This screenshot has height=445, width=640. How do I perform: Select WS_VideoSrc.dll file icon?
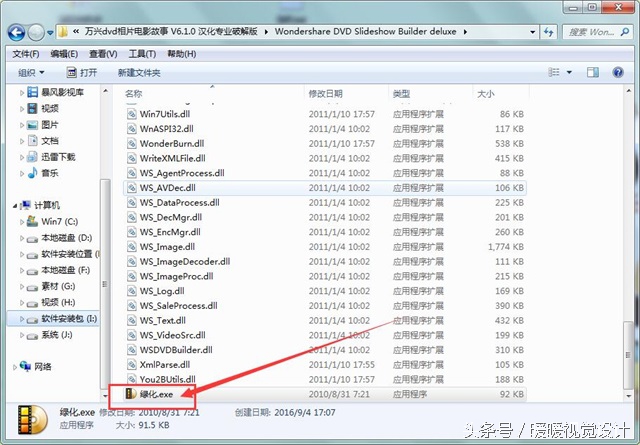pos(131,335)
